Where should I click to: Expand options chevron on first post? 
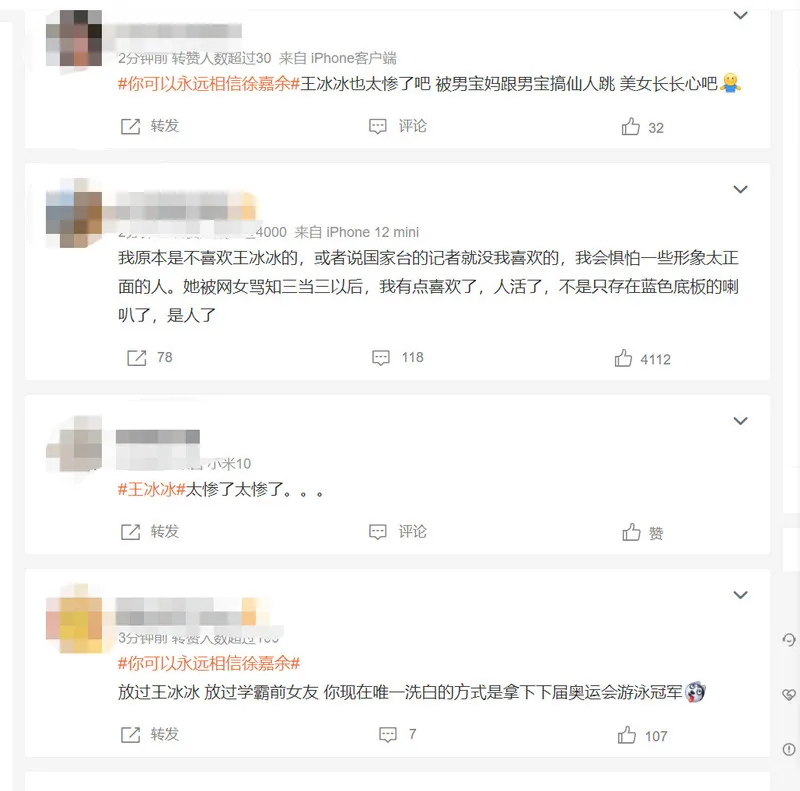(x=740, y=15)
